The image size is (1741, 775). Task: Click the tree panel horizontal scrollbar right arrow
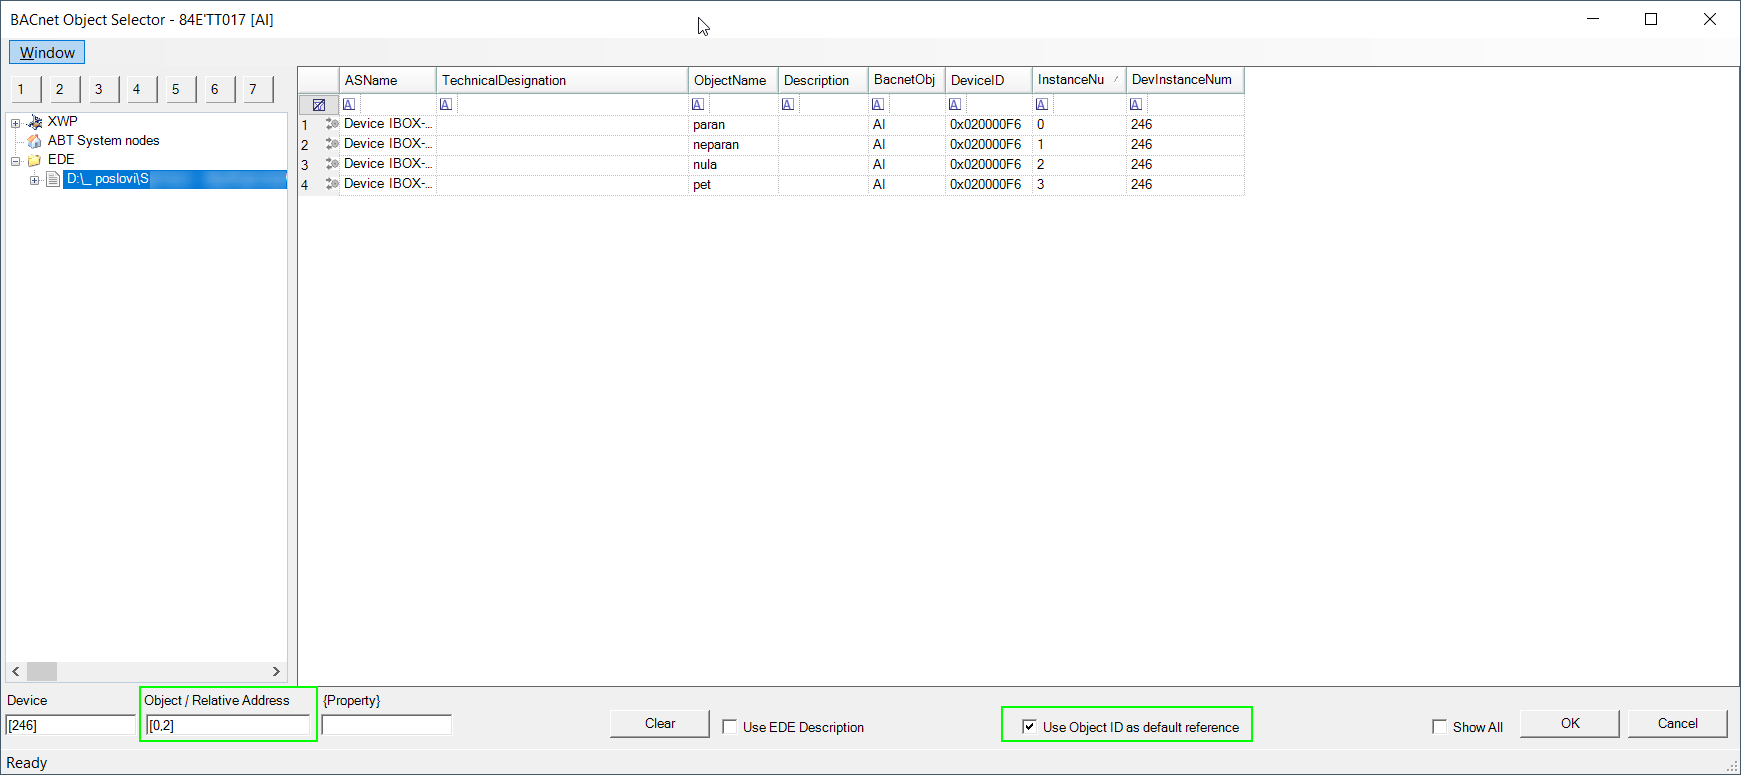(276, 671)
